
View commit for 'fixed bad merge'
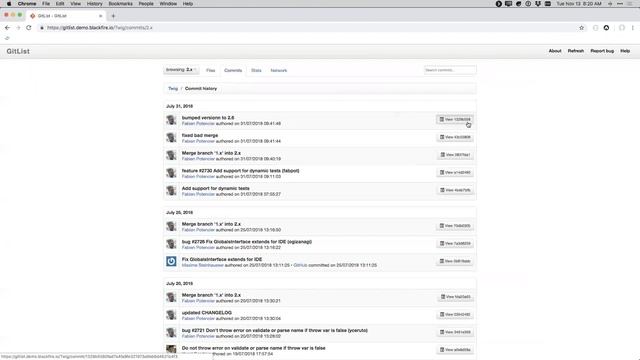click(455, 137)
